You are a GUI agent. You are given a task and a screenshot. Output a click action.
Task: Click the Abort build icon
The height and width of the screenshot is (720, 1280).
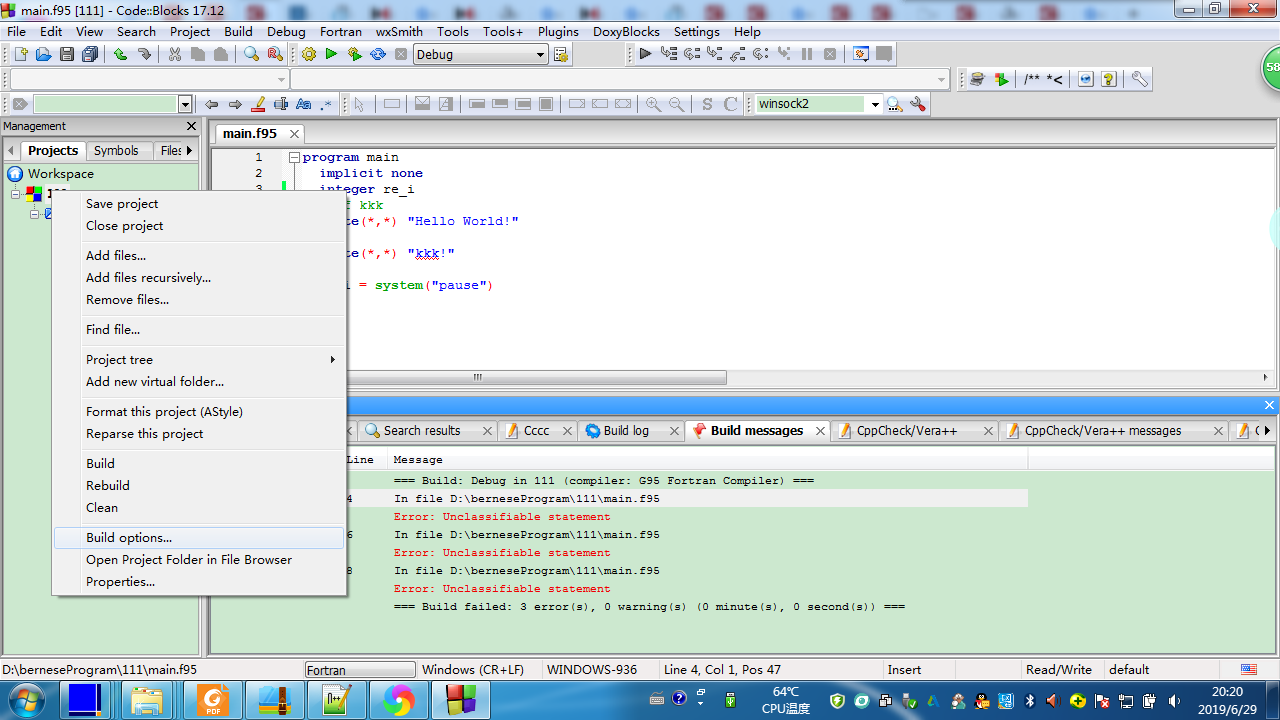[401, 54]
